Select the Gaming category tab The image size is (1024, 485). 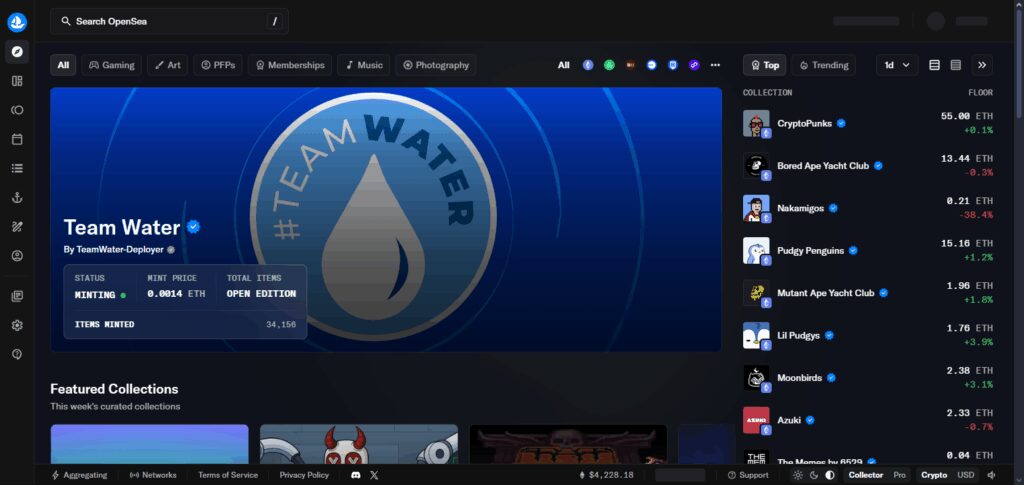pos(112,65)
